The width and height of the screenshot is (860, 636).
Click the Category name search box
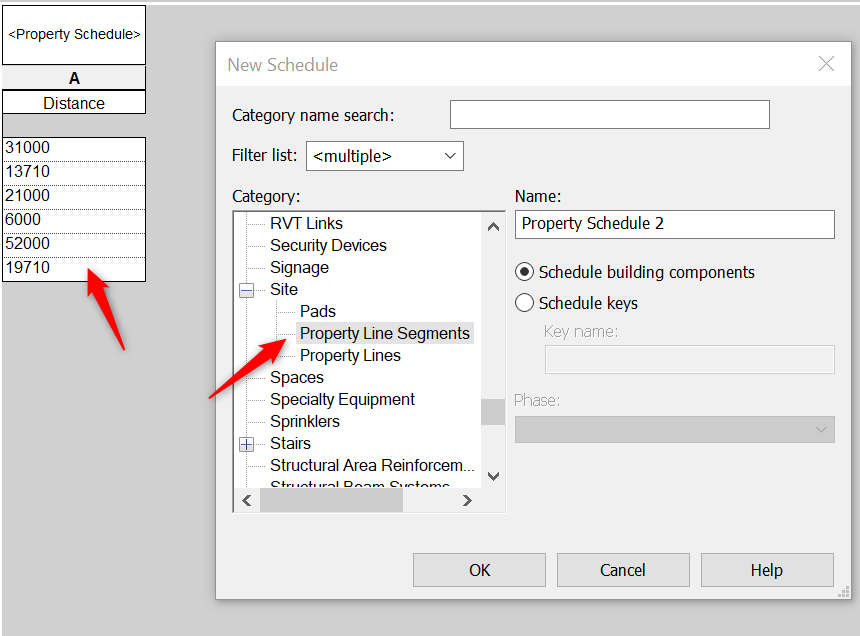pos(609,114)
